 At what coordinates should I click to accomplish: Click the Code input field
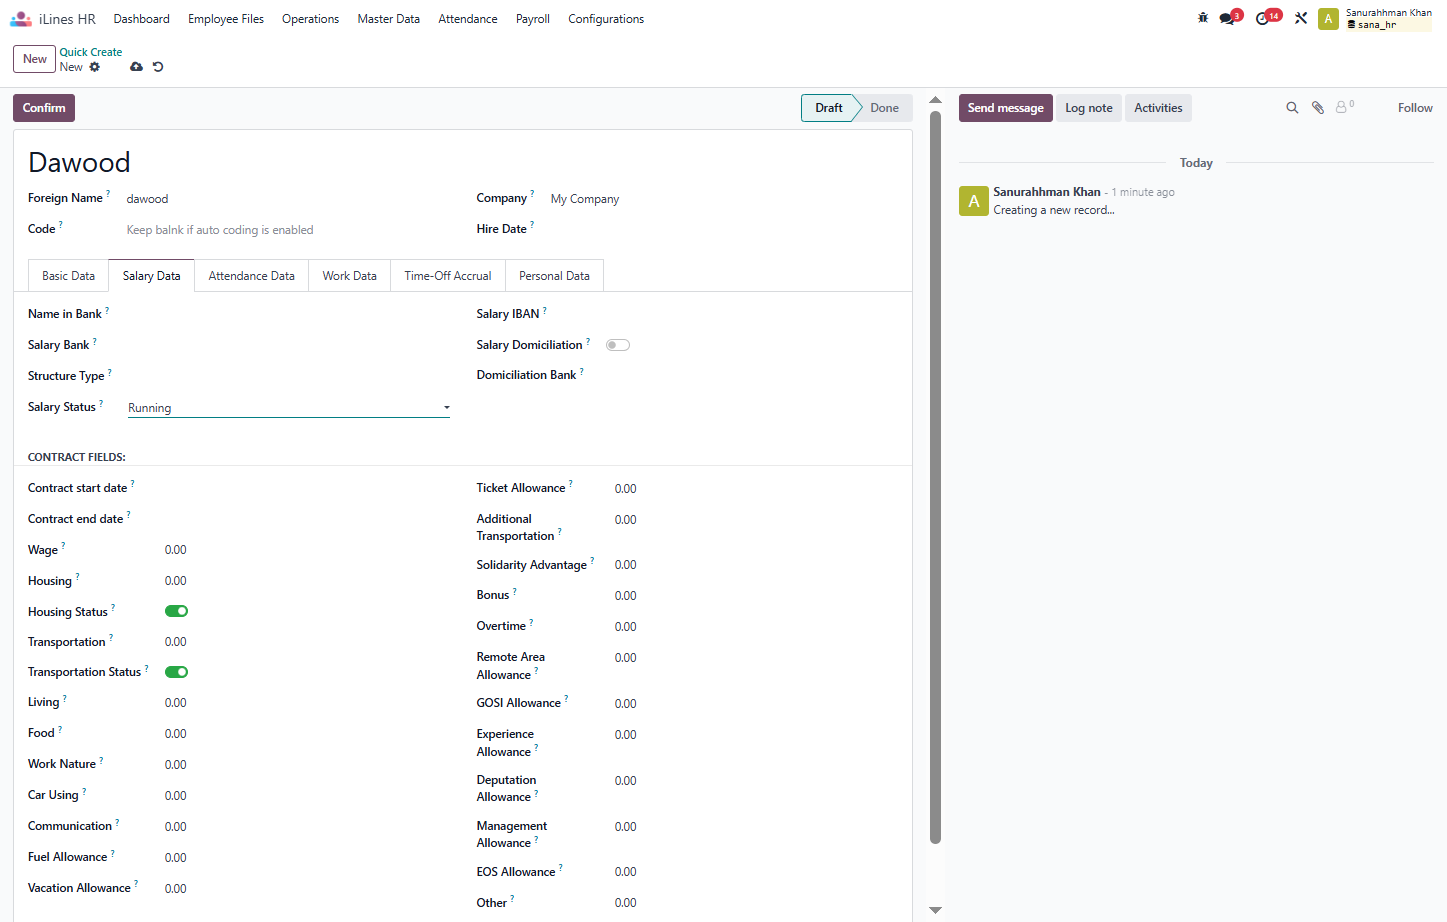pos(289,230)
